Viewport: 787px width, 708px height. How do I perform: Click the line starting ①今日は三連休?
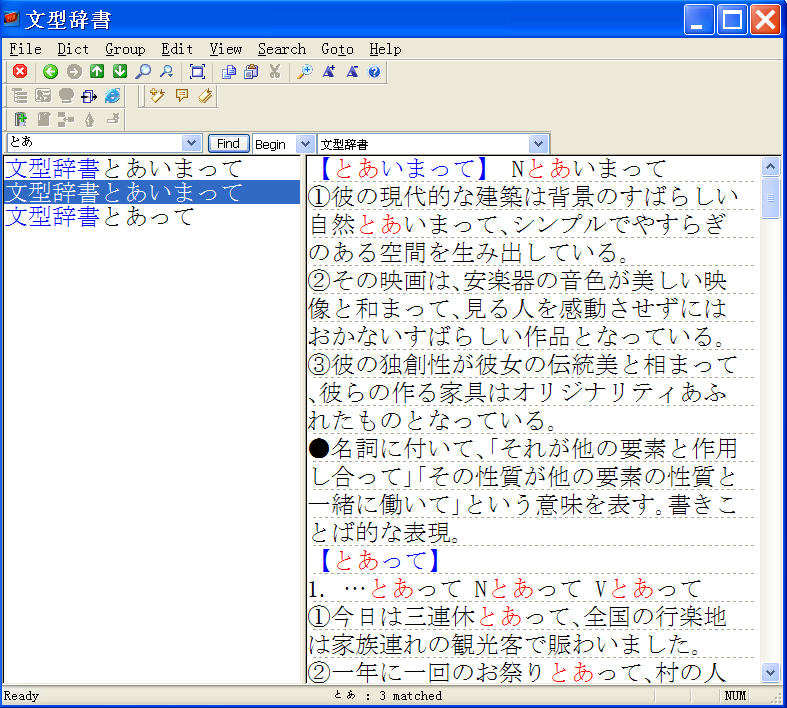pos(517,616)
